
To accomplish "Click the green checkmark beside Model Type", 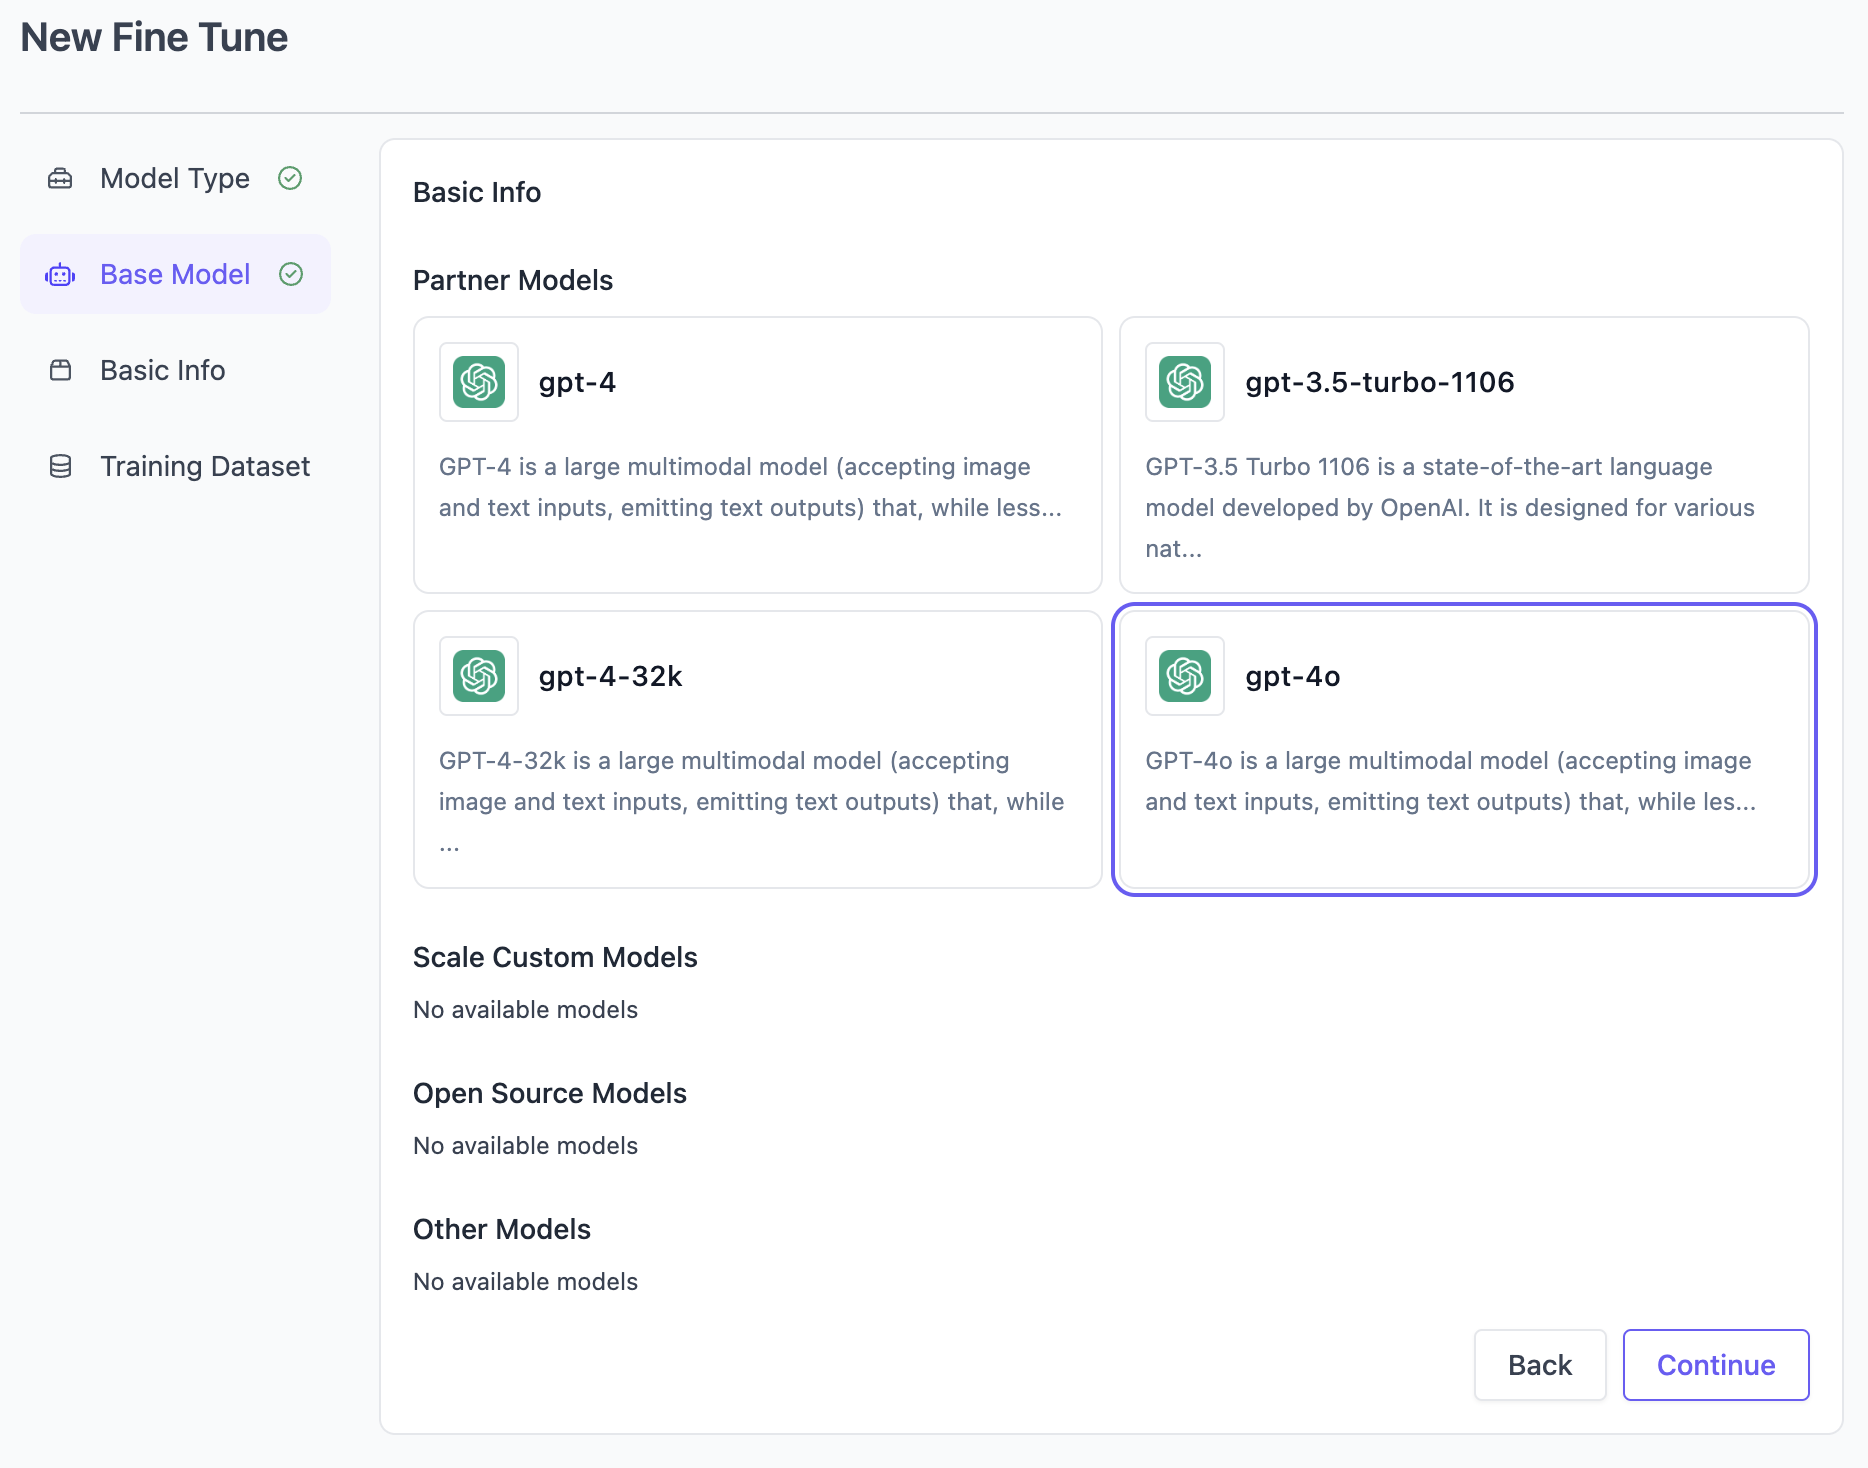I will (290, 178).
